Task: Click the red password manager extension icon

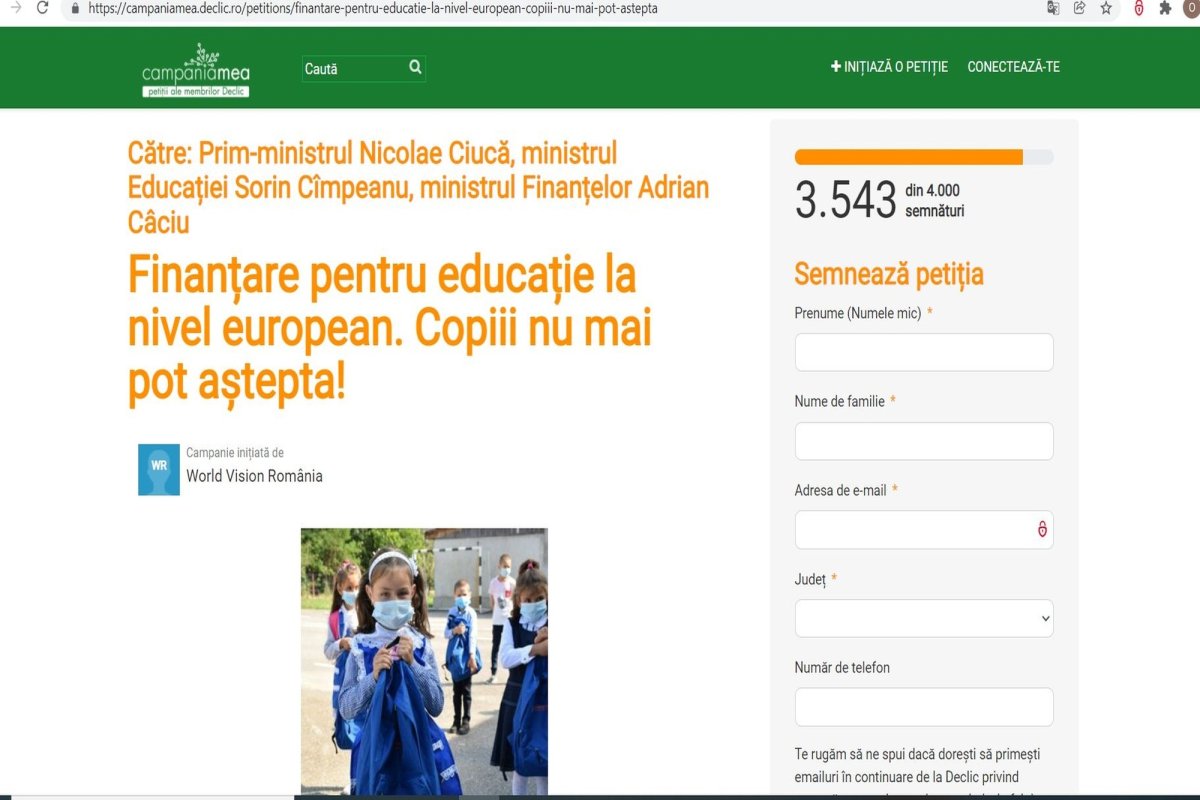Action: click(x=1140, y=8)
